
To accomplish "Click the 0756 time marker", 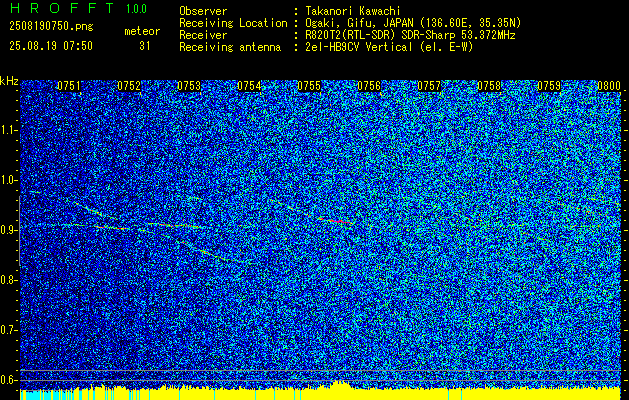I will (x=369, y=86).
